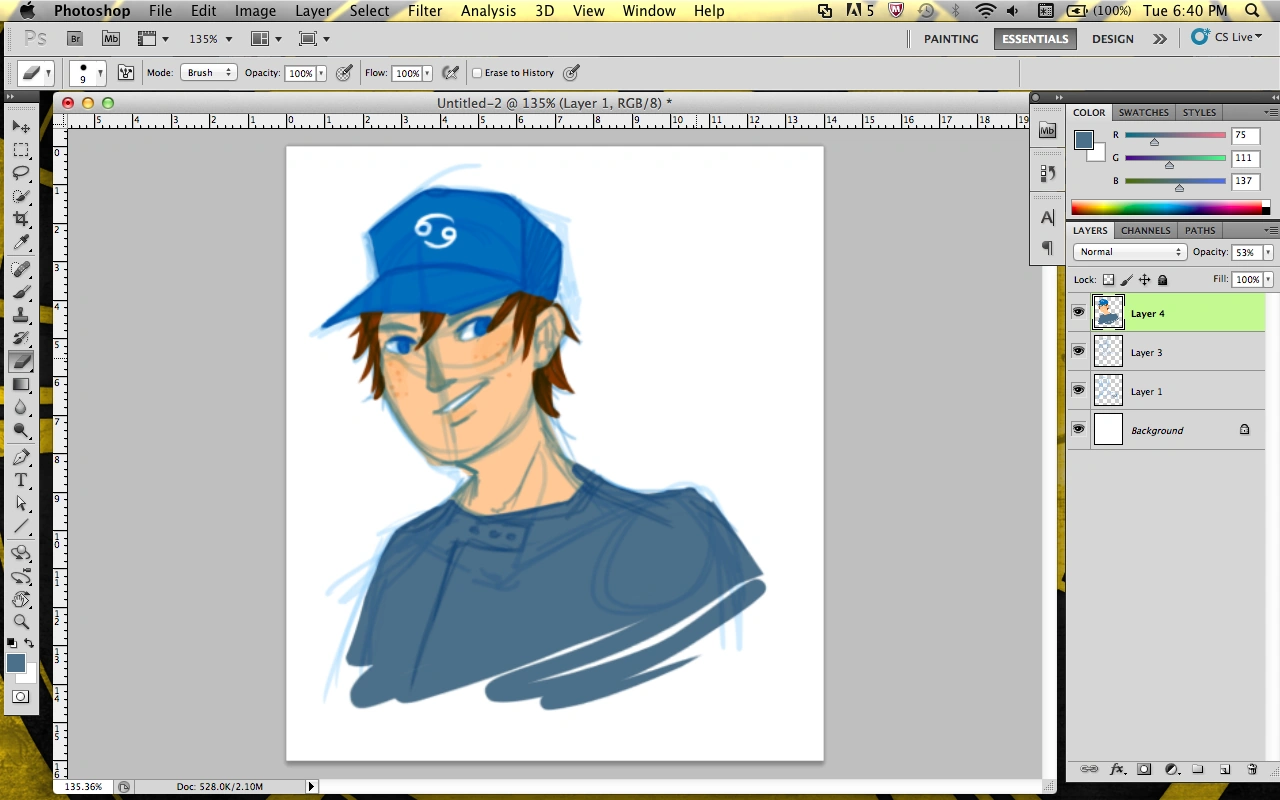Select the Lasso tool
The image size is (1280, 800).
click(x=21, y=173)
